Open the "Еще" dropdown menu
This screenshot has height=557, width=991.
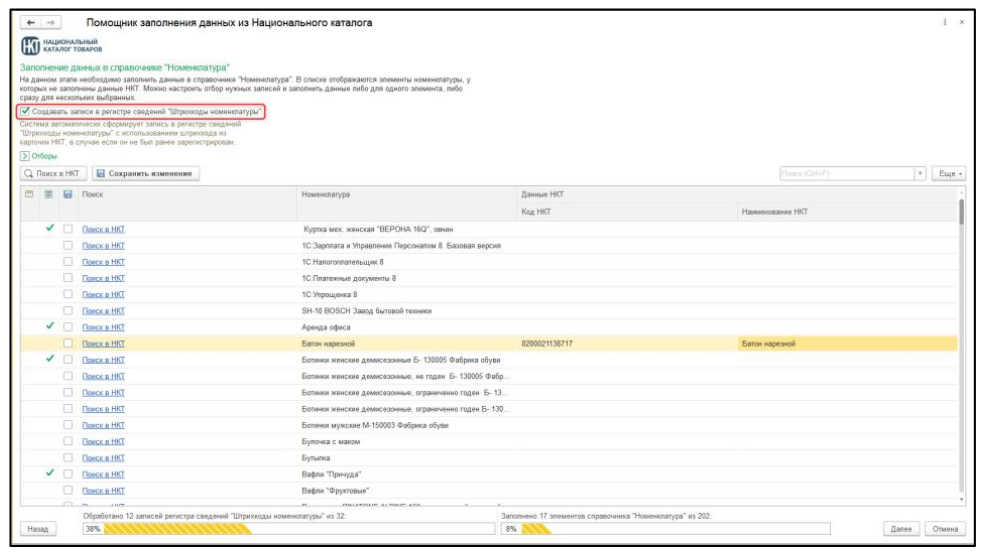(948, 174)
